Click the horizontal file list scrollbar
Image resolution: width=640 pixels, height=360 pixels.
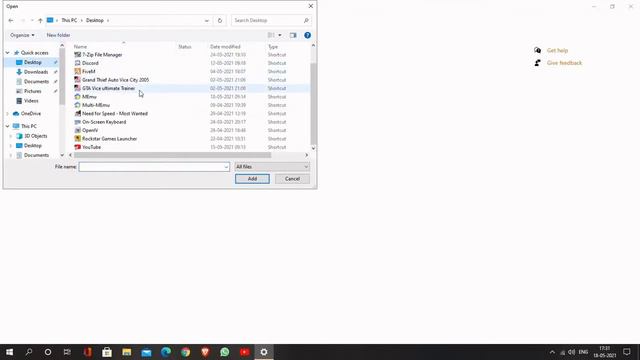tap(172, 155)
